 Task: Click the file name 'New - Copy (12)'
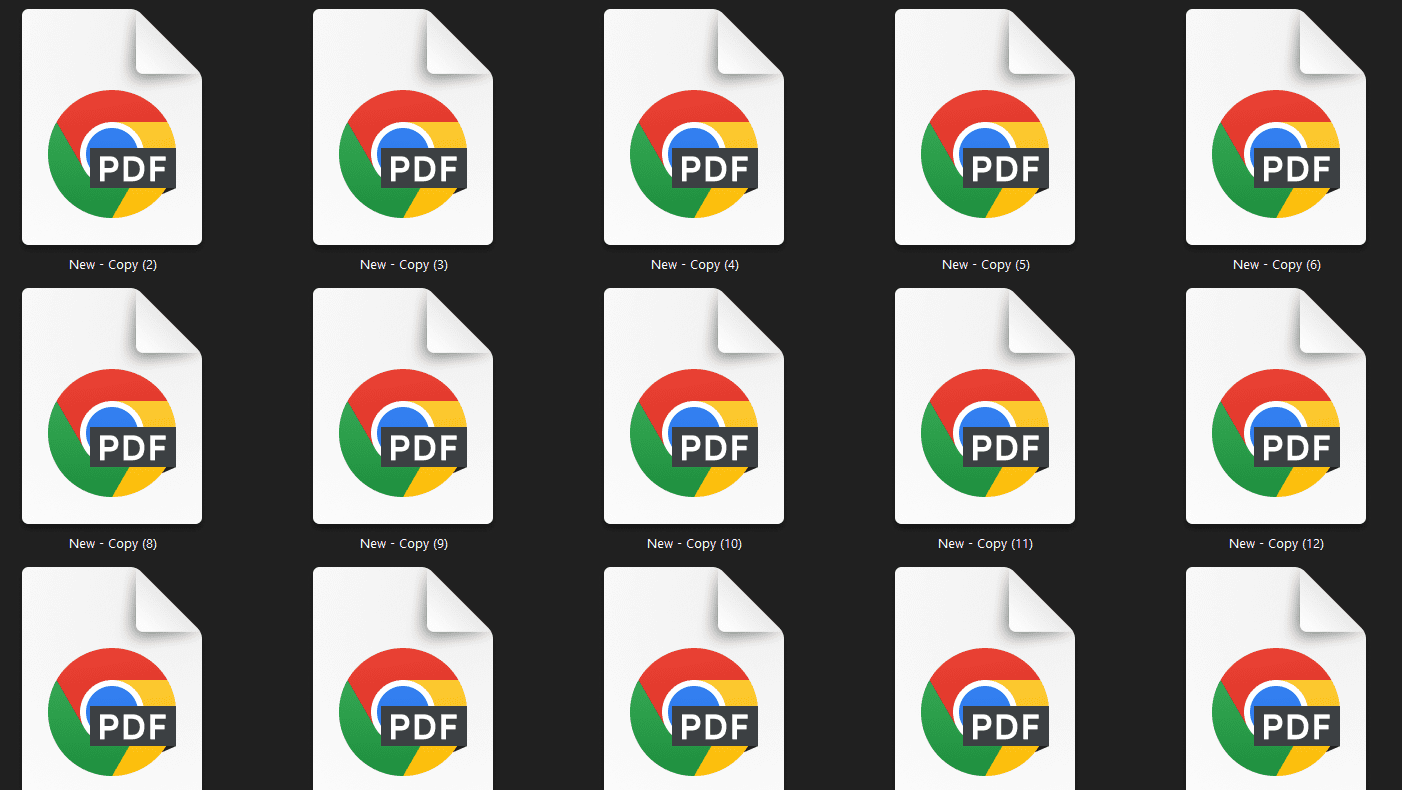coord(1277,544)
